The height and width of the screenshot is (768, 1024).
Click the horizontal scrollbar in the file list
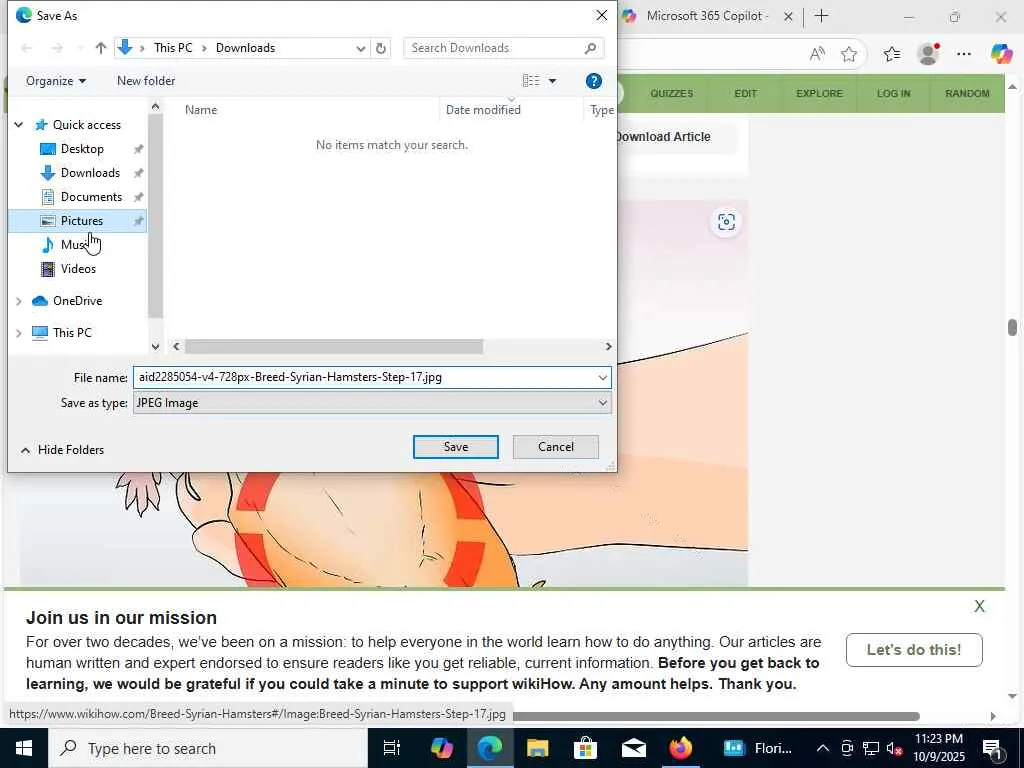[x=334, y=346]
